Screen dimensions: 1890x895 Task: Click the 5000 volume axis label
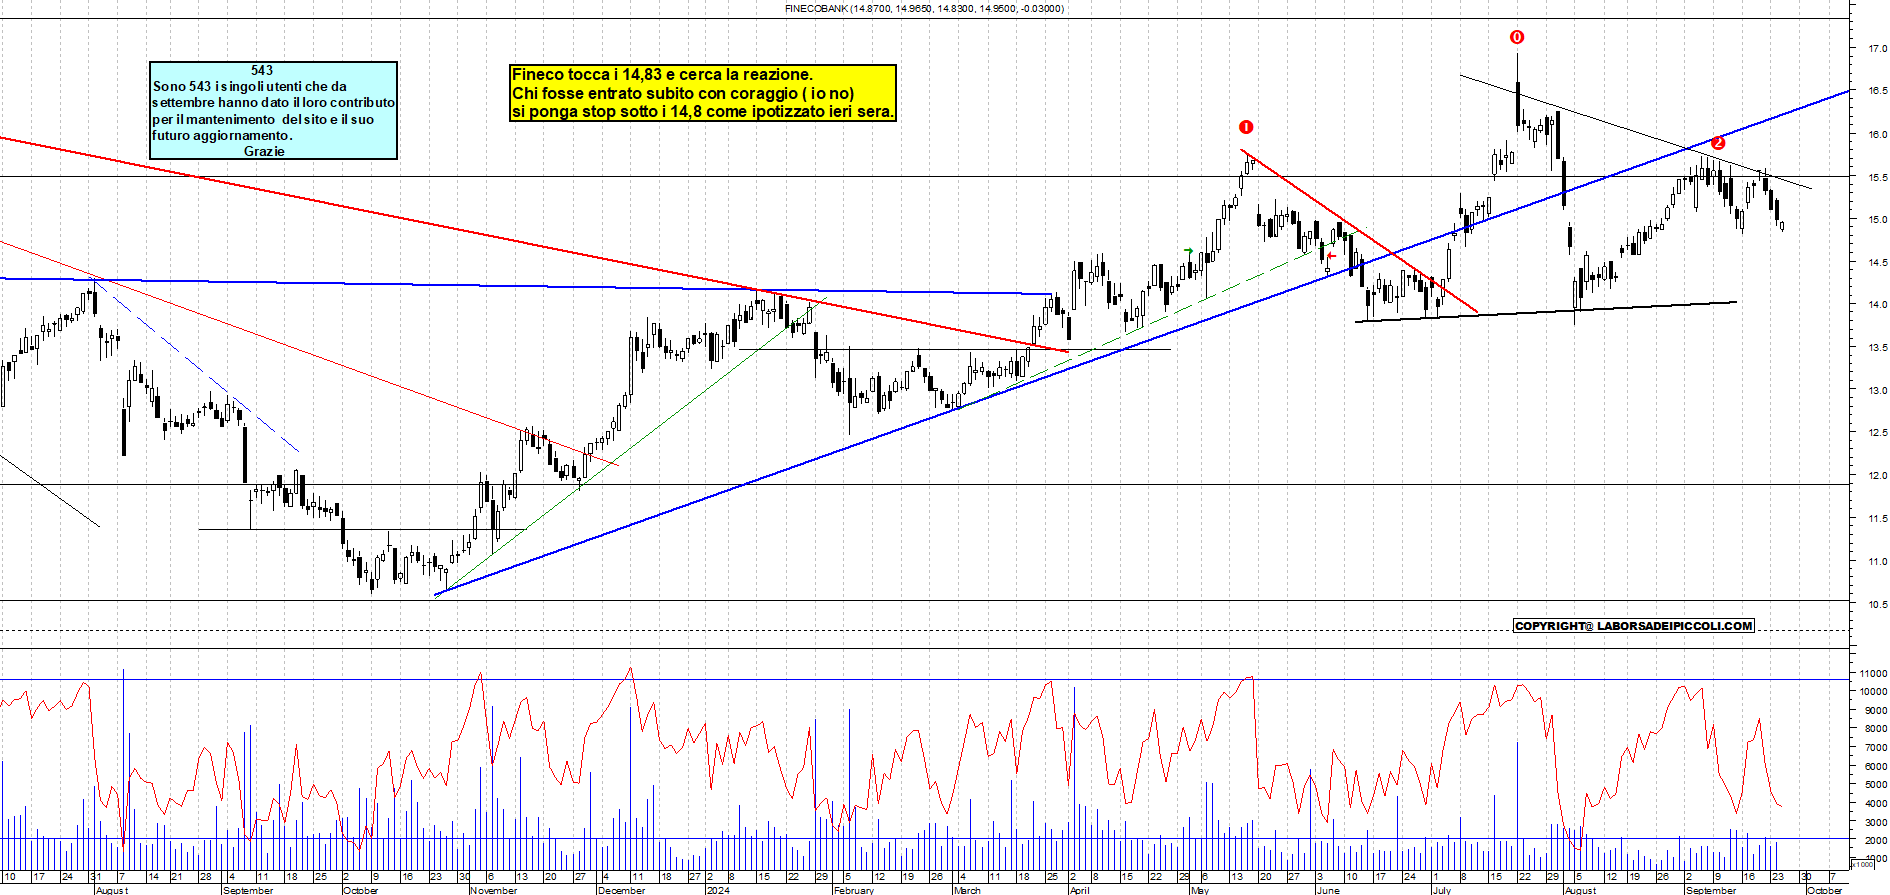pos(1875,784)
